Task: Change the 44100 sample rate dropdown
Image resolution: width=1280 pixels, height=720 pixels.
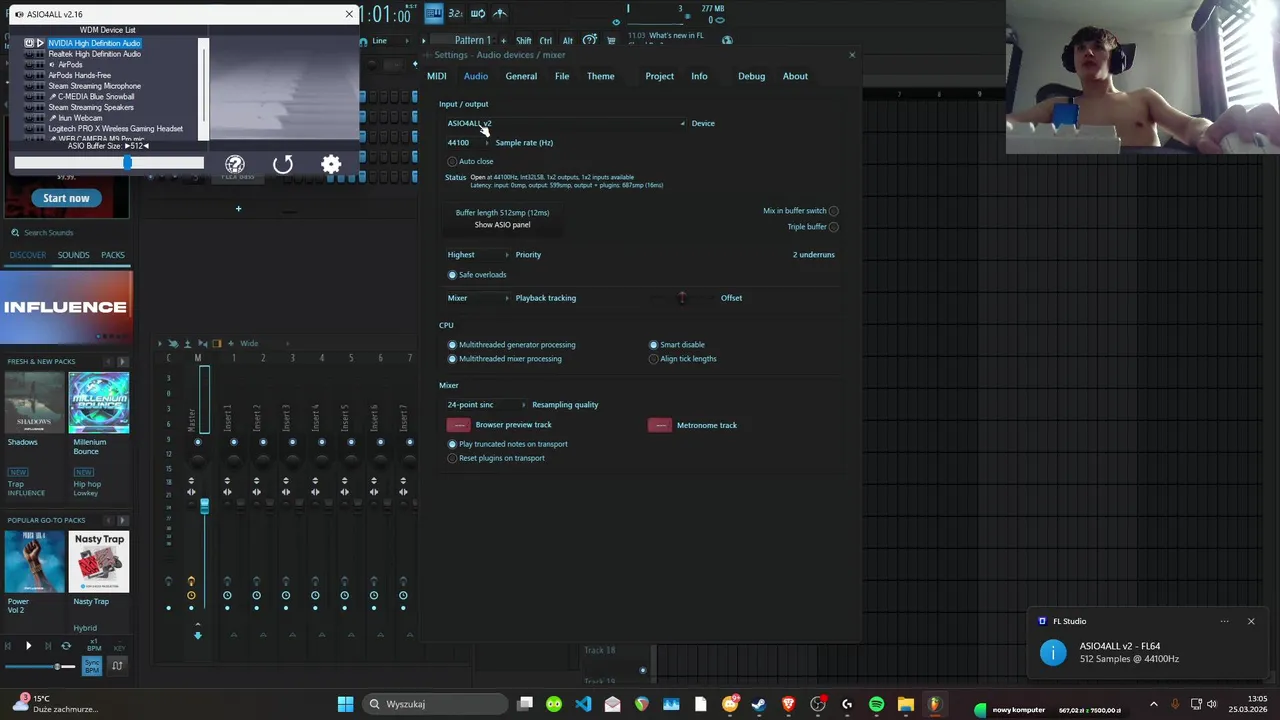Action: [468, 143]
